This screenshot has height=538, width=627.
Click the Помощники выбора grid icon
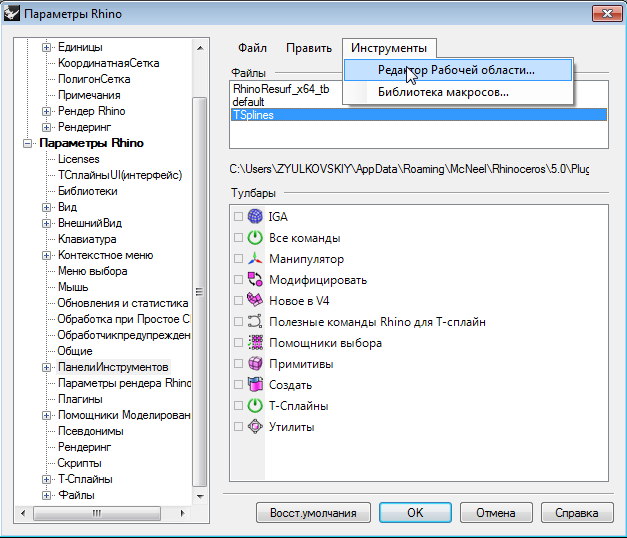(x=255, y=343)
